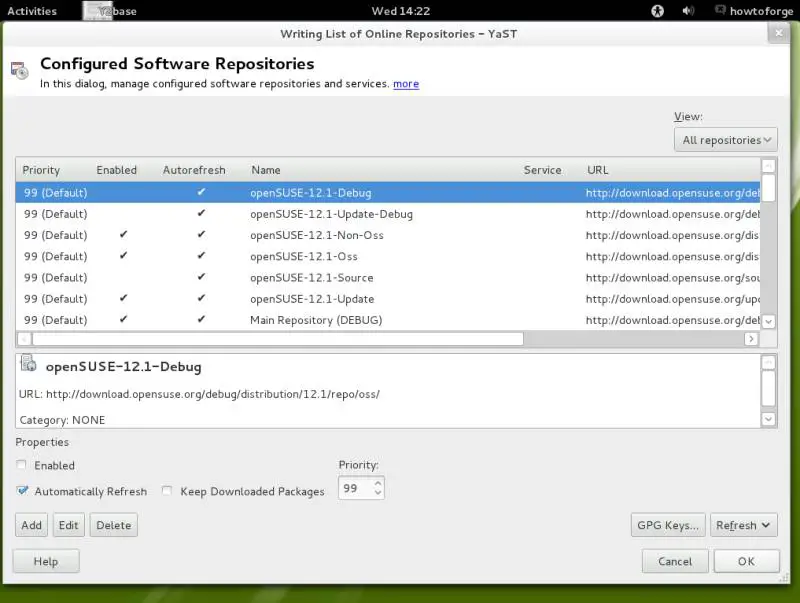800x603 pixels.
Task: Click the Add repository button
Action: click(31, 525)
